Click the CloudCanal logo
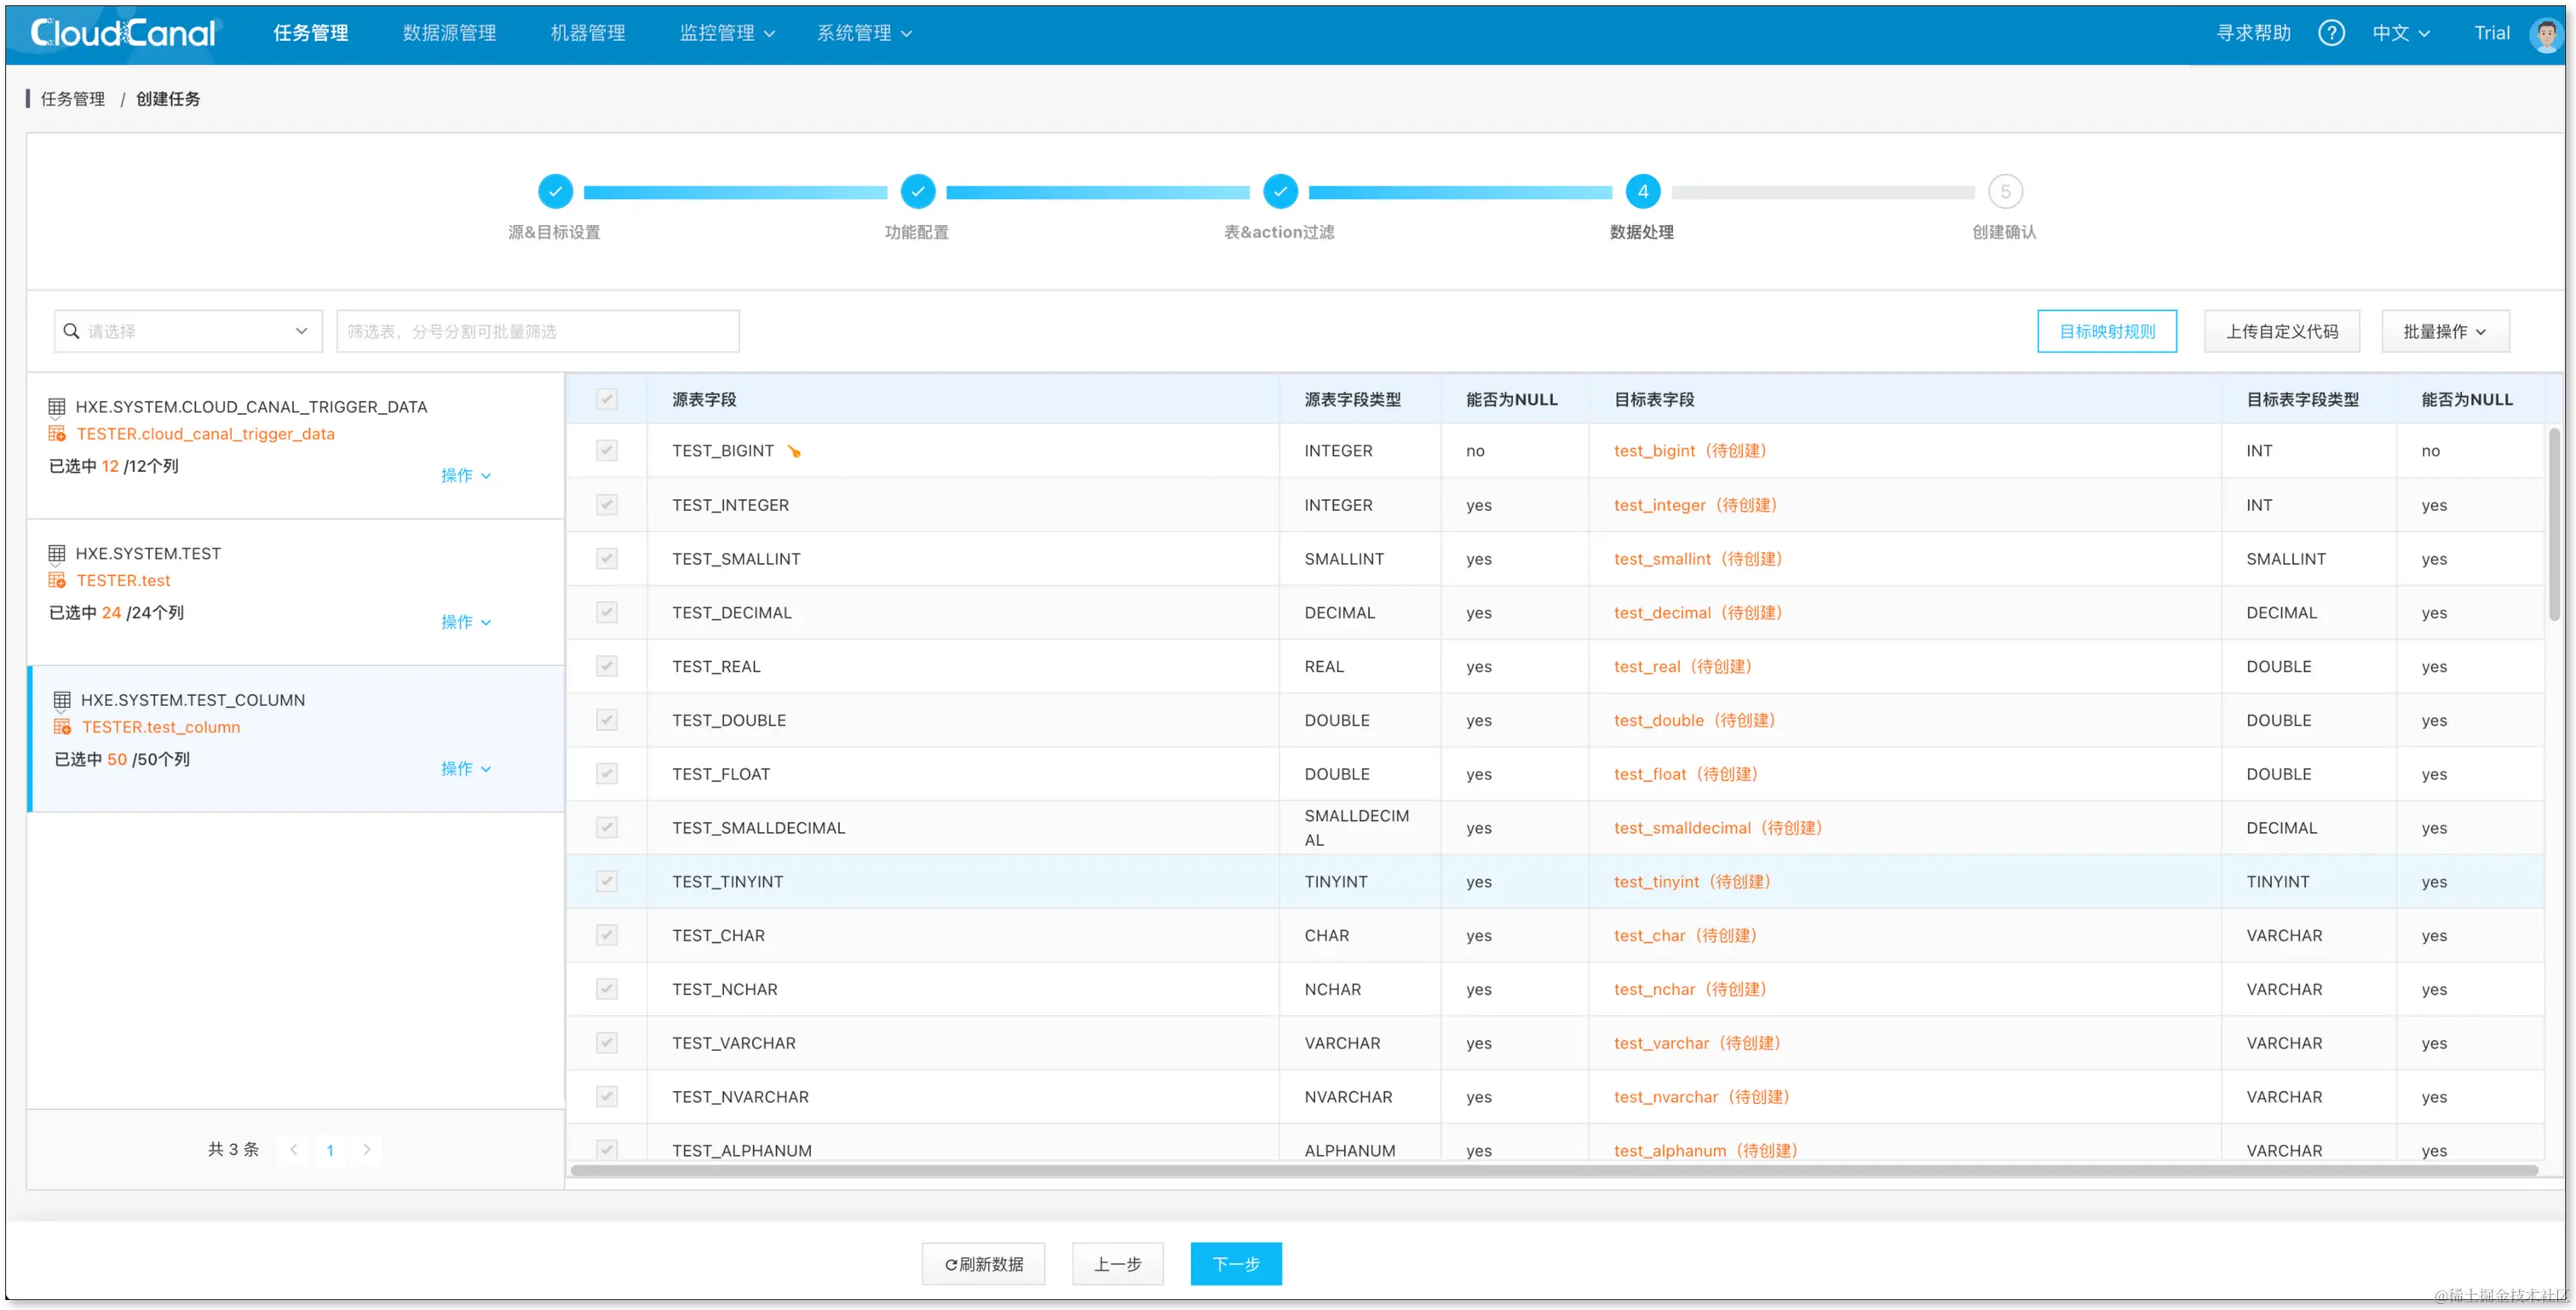2576x1310 pixels. (123, 33)
